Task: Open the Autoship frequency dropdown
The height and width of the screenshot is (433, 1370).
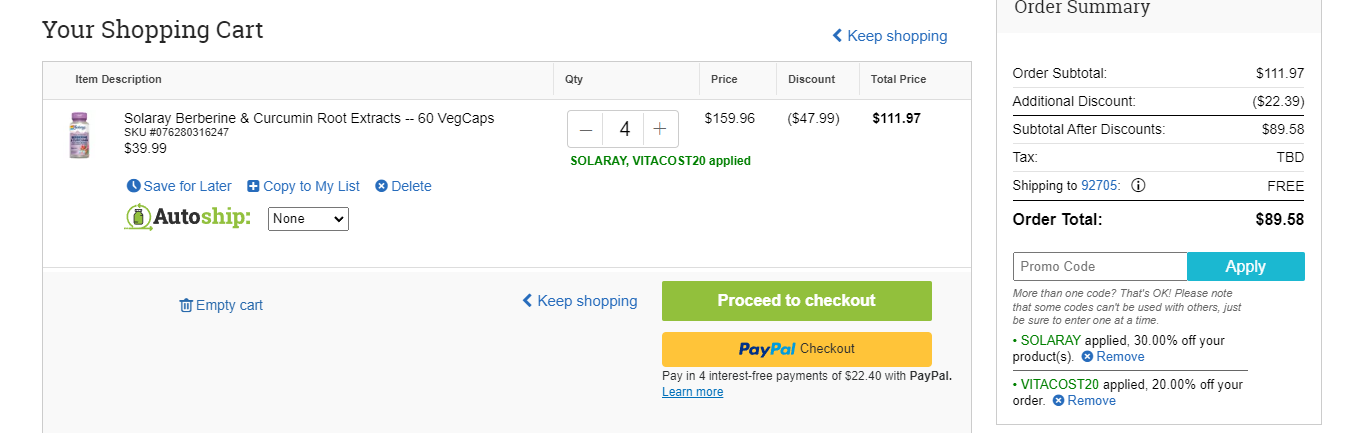Action: (x=308, y=218)
